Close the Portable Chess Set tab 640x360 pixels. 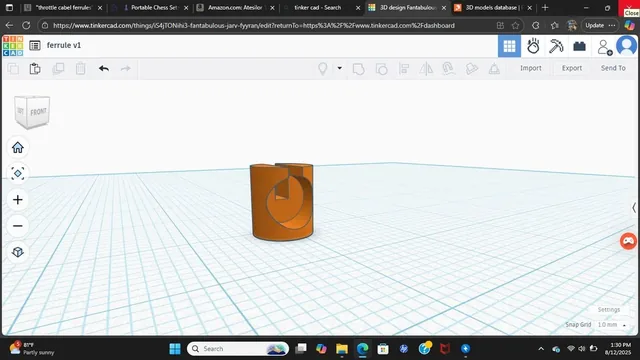(x=186, y=8)
